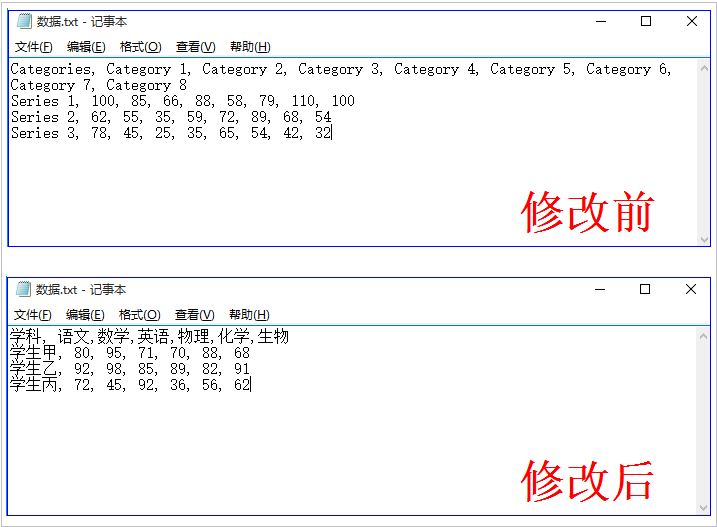Place cursor after '62' in 学生丙 row
Screen dimensions: 717x527
(251, 385)
